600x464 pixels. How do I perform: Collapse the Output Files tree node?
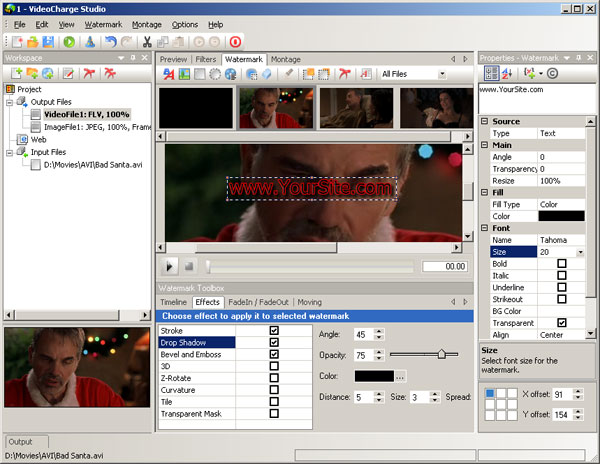pos(10,103)
